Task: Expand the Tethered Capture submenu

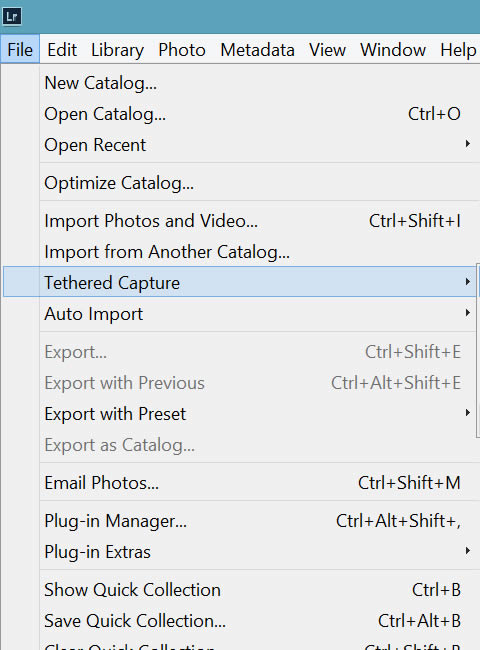Action: point(240,282)
